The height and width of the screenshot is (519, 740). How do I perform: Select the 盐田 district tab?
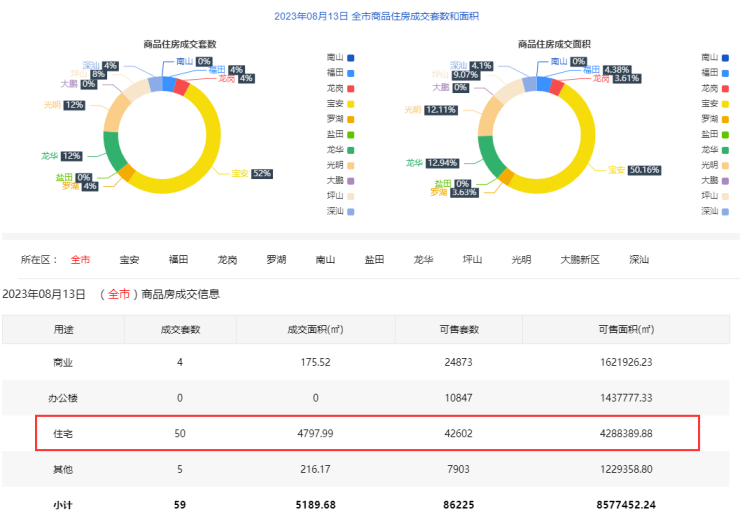[x=374, y=260]
